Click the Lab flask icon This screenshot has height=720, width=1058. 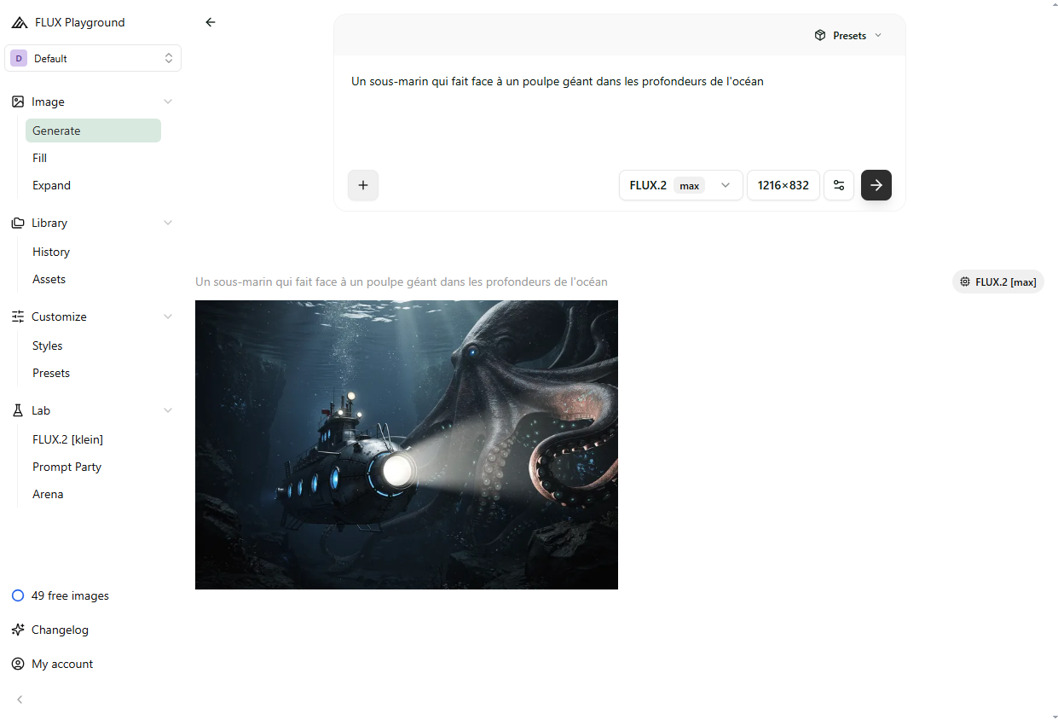(18, 410)
